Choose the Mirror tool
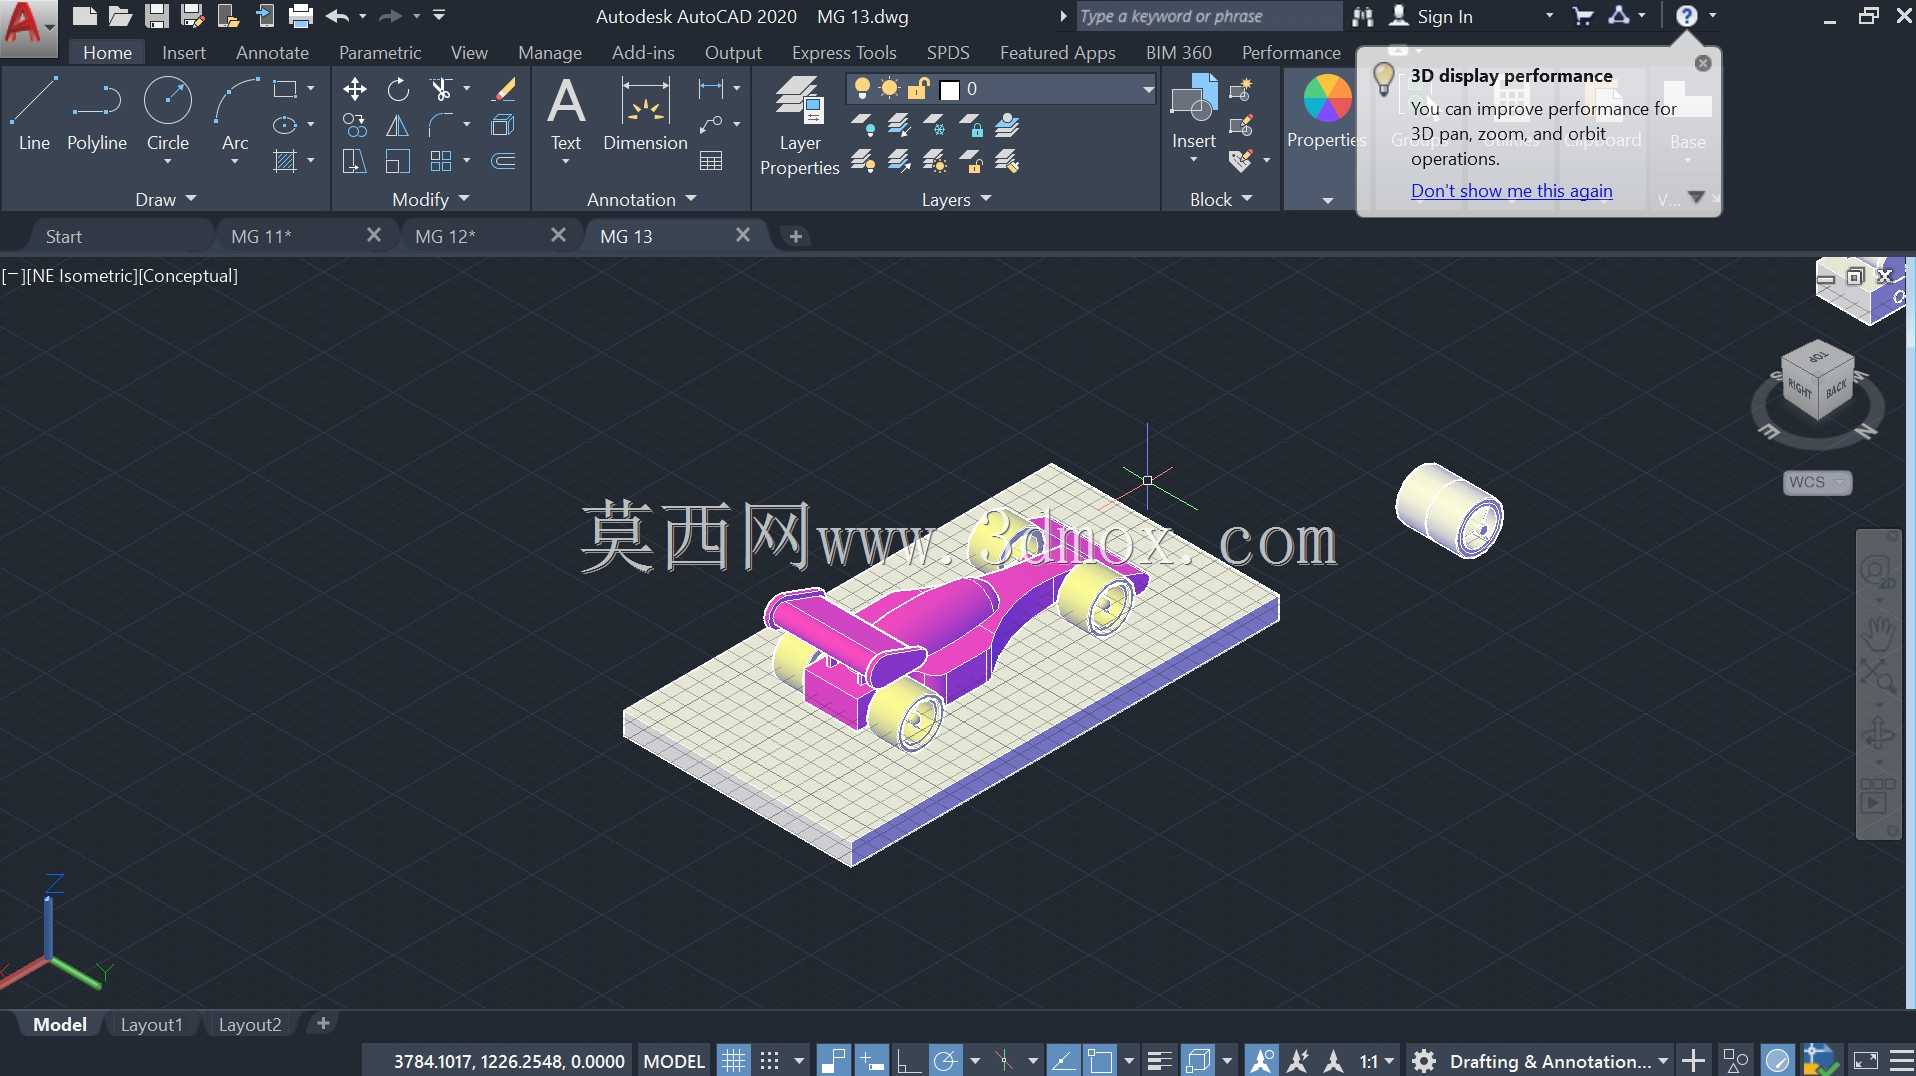1916x1076 pixels. (398, 126)
